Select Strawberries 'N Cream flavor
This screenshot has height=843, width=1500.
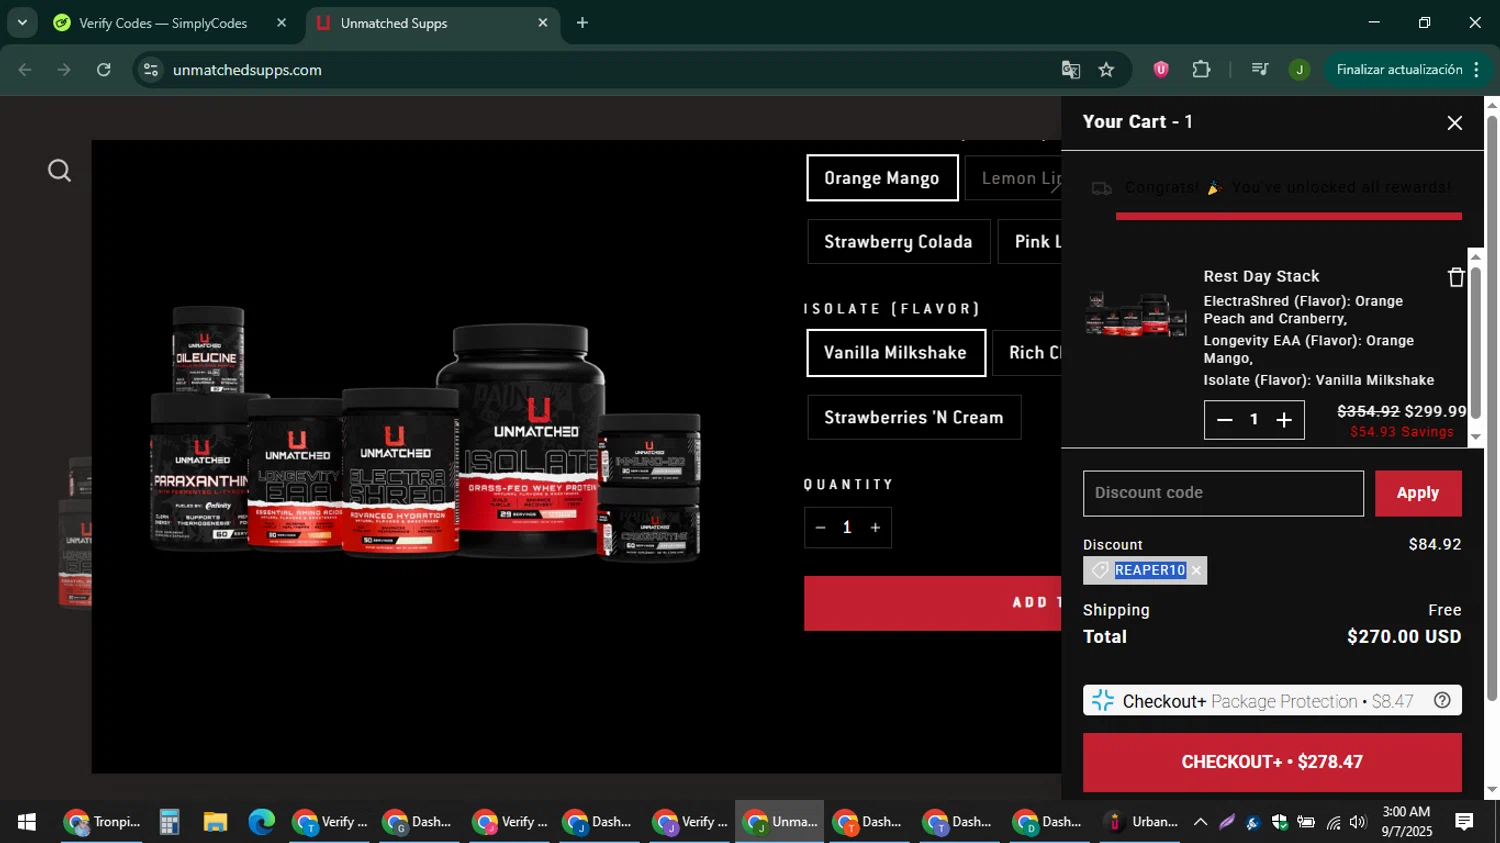tap(914, 418)
